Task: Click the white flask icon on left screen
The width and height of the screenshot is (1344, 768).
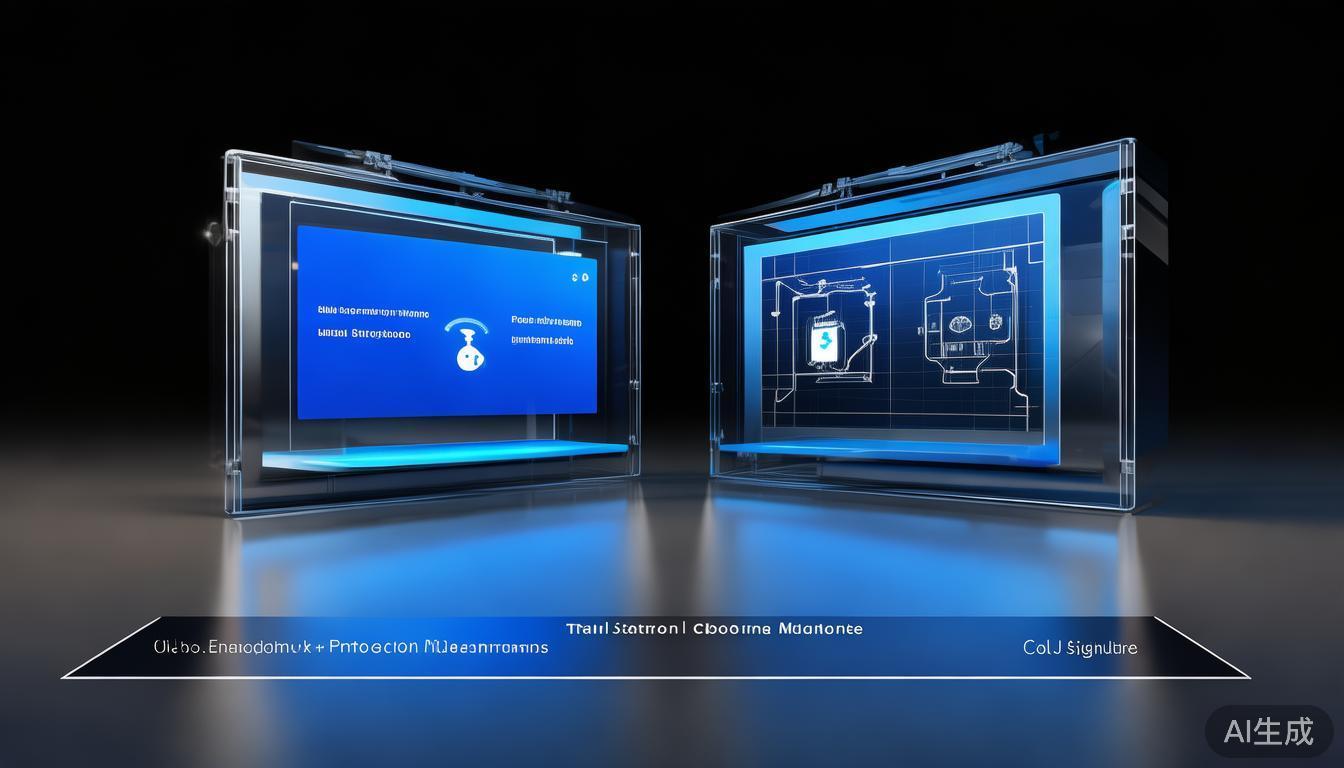Action: tap(465, 354)
